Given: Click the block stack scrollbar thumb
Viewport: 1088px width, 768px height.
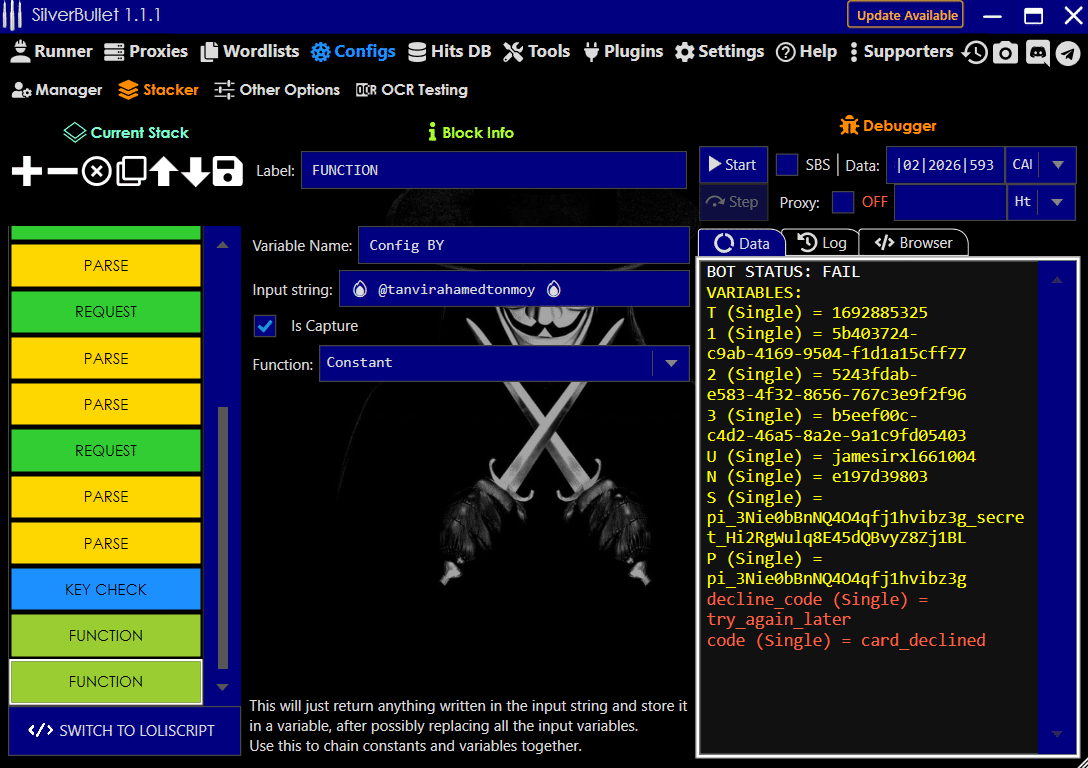Looking at the screenshot, I should tap(223, 538).
